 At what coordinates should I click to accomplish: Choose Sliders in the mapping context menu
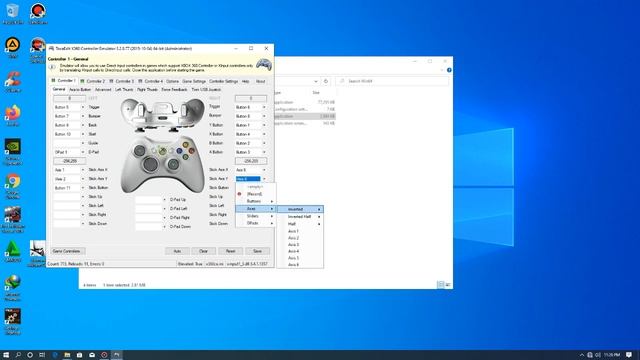click(x=256, y=216)
